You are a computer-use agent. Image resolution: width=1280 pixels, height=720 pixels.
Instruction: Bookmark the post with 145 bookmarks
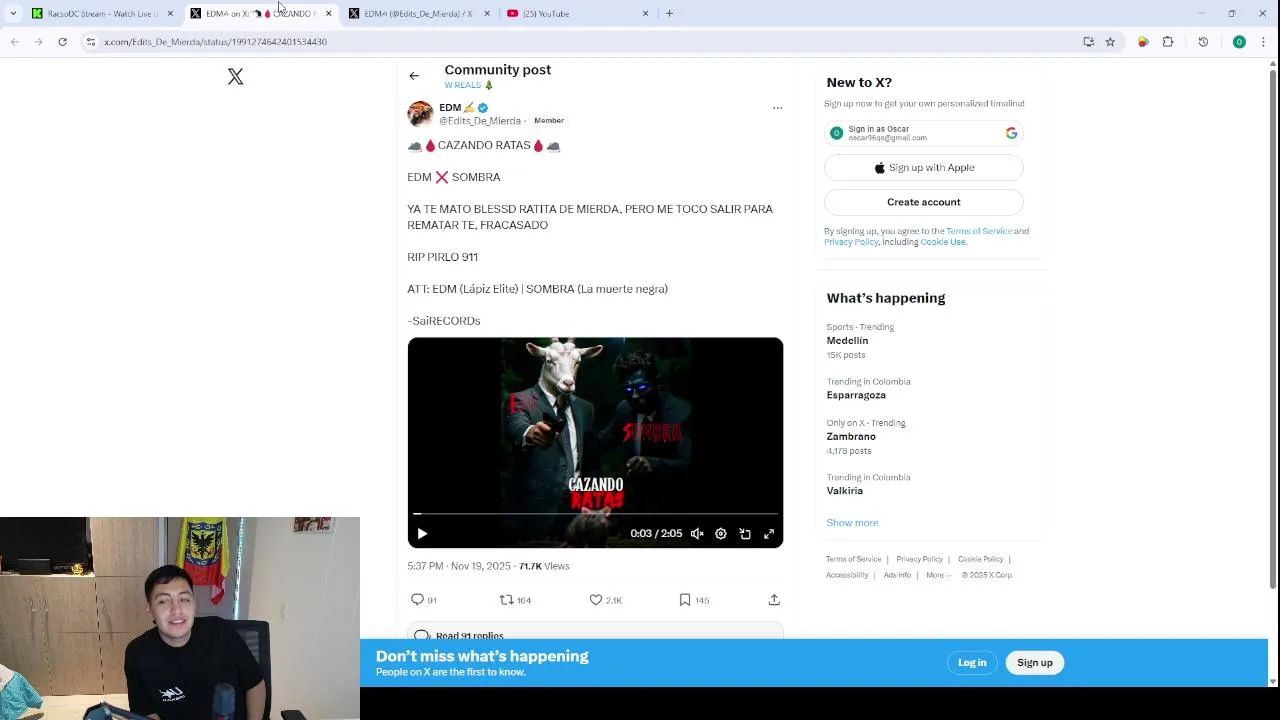[685, 600]
